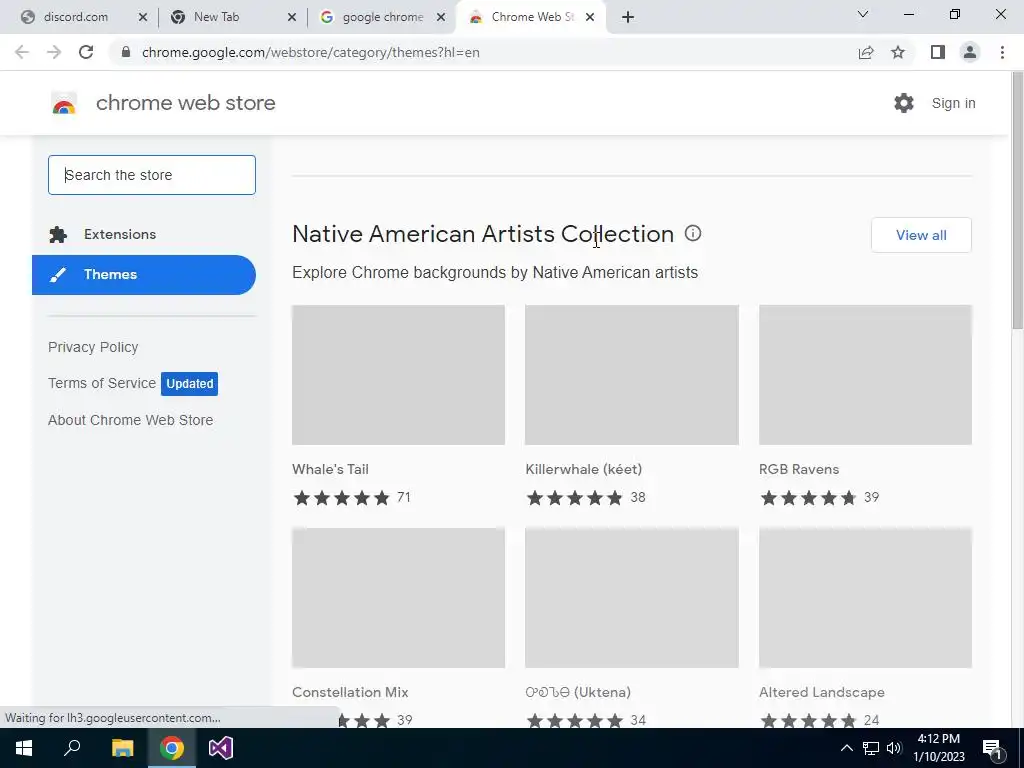The image size is (1024, 768).
Task: Click Whale's Tail star rating
Action: [x=342, y=498]
